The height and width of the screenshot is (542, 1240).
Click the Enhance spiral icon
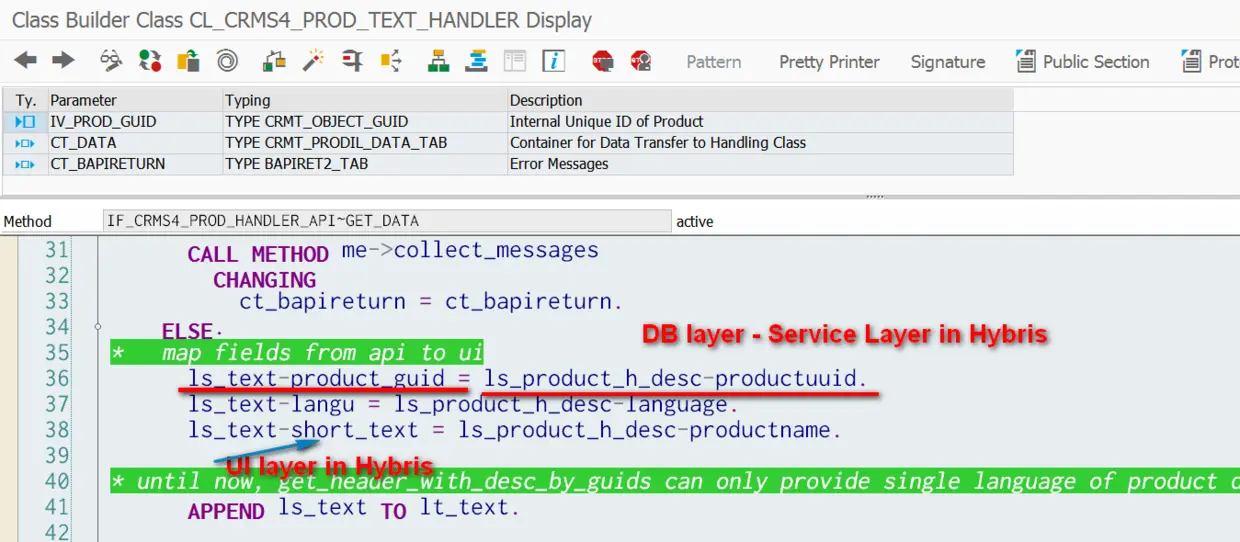(227, 61)
